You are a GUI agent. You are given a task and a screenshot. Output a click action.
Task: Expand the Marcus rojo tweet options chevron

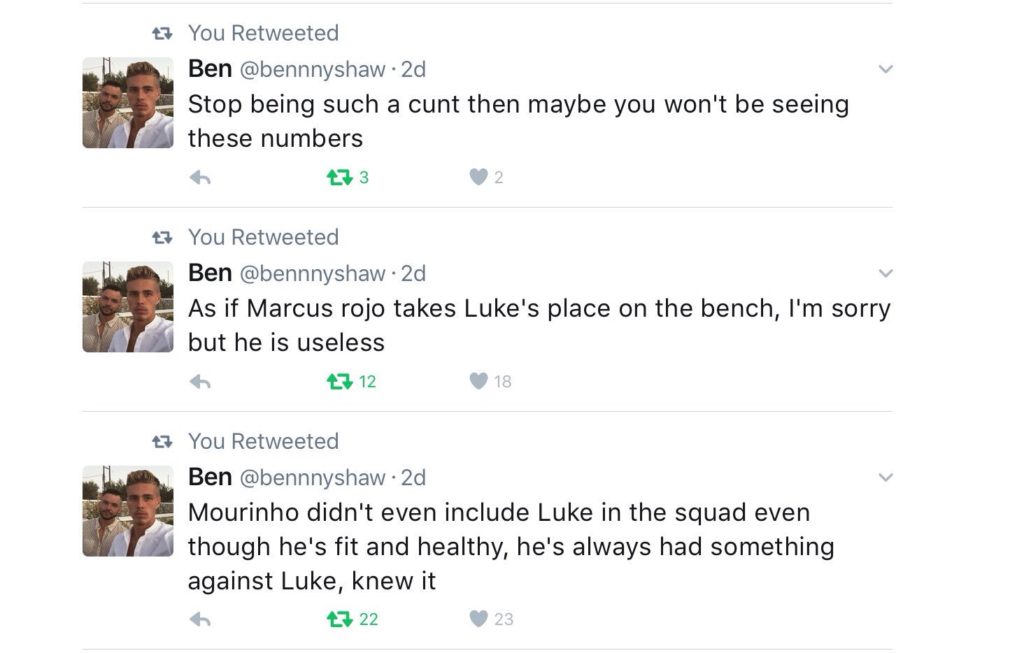(885, 273)
